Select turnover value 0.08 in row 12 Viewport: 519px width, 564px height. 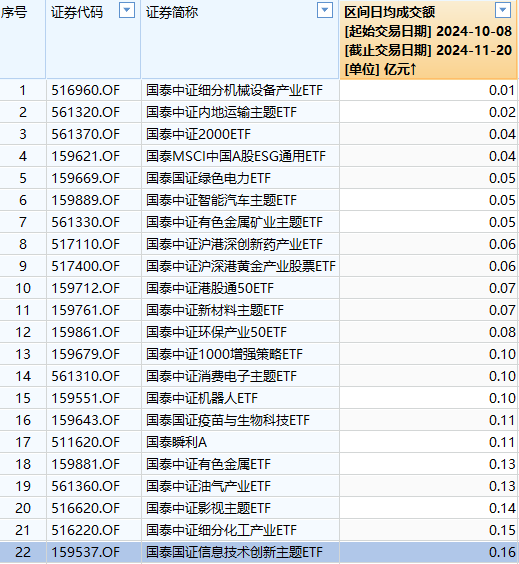click(x=502, y=332)
